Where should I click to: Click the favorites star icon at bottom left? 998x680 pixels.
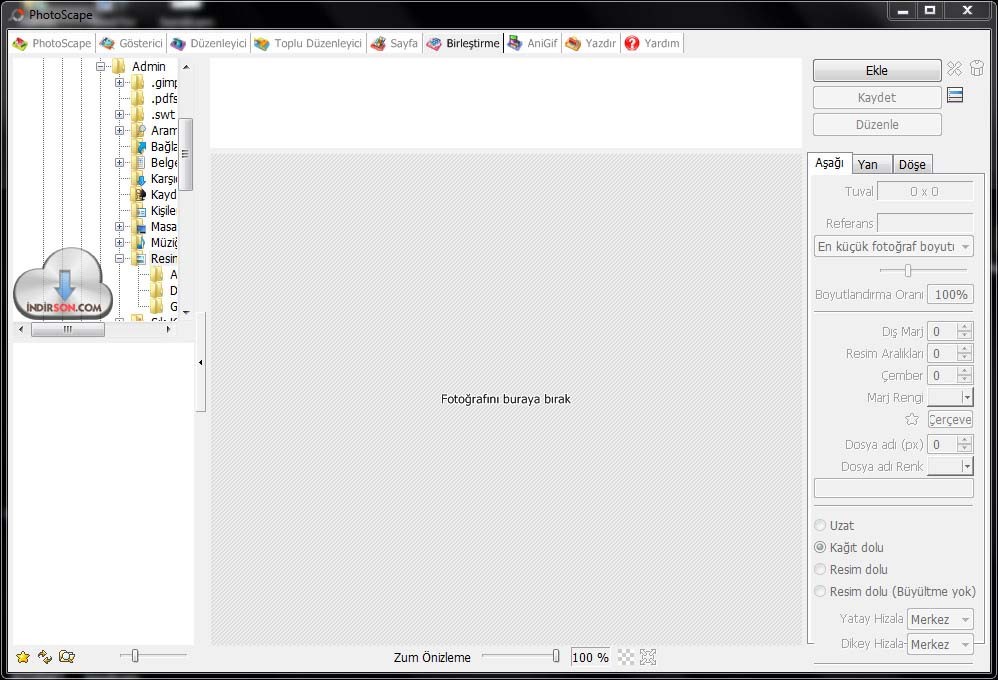(23, 657)
